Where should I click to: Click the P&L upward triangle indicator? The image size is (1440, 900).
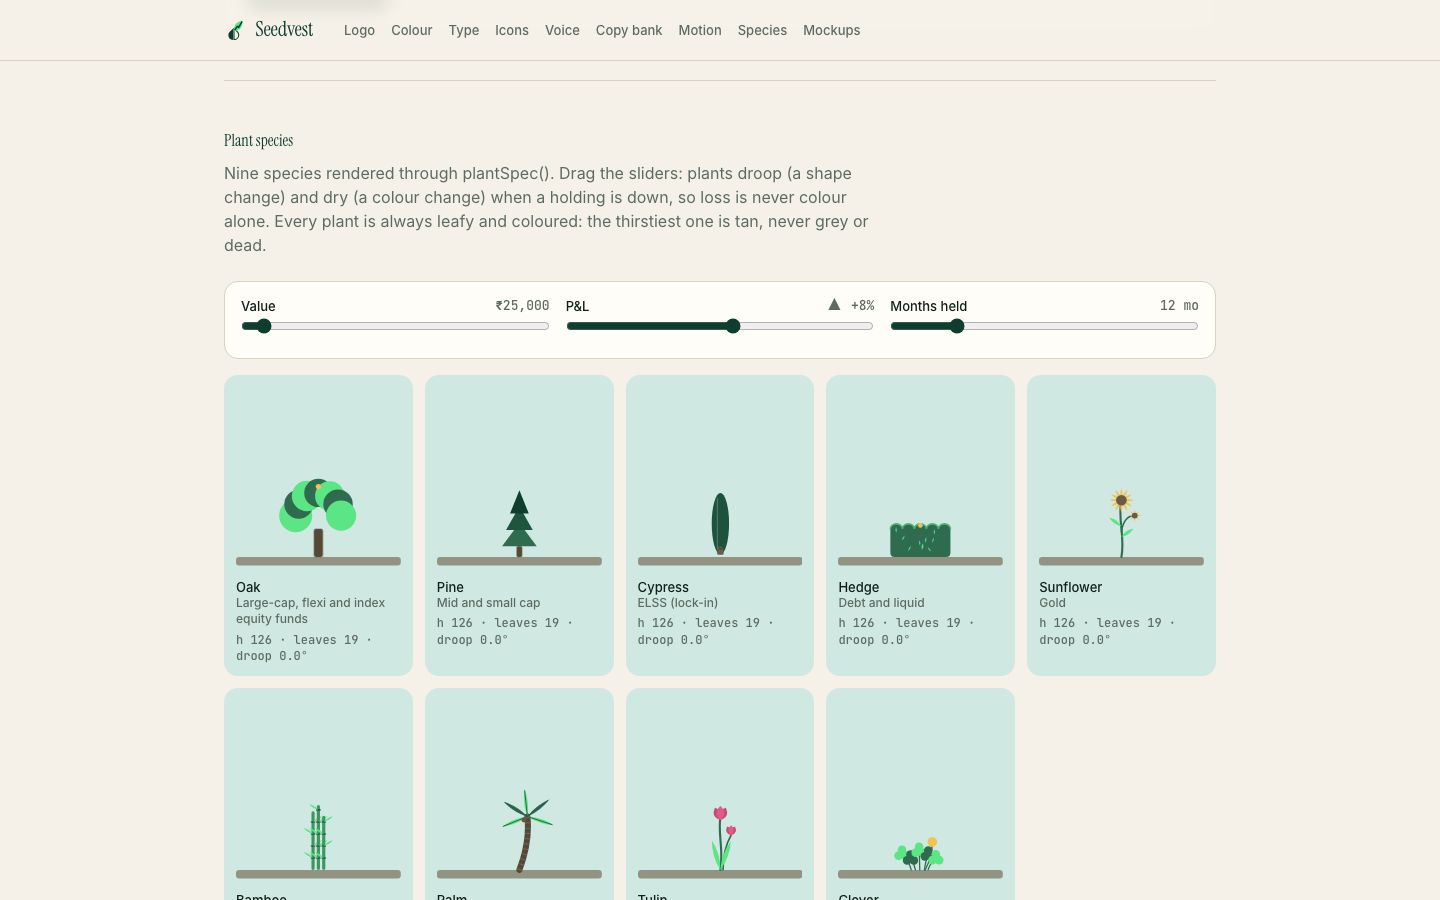click(834, 305)
